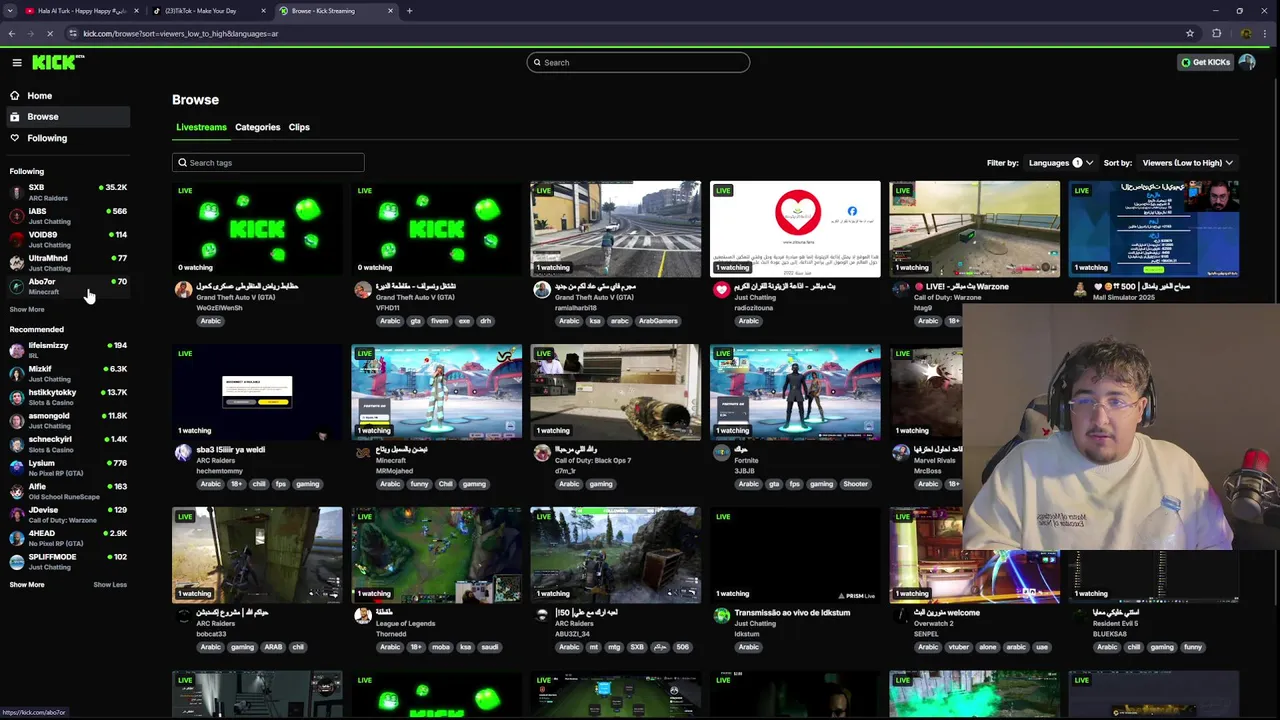Open Chrome three-dot menu
Screen dimensions: 1280x720
(1266, 34)
